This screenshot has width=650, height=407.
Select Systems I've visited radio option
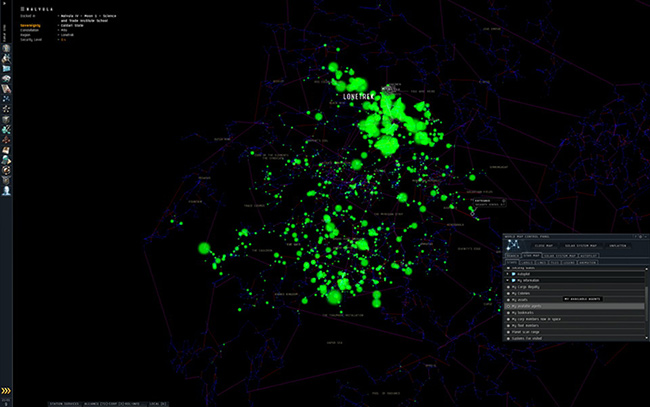[508, 338]
